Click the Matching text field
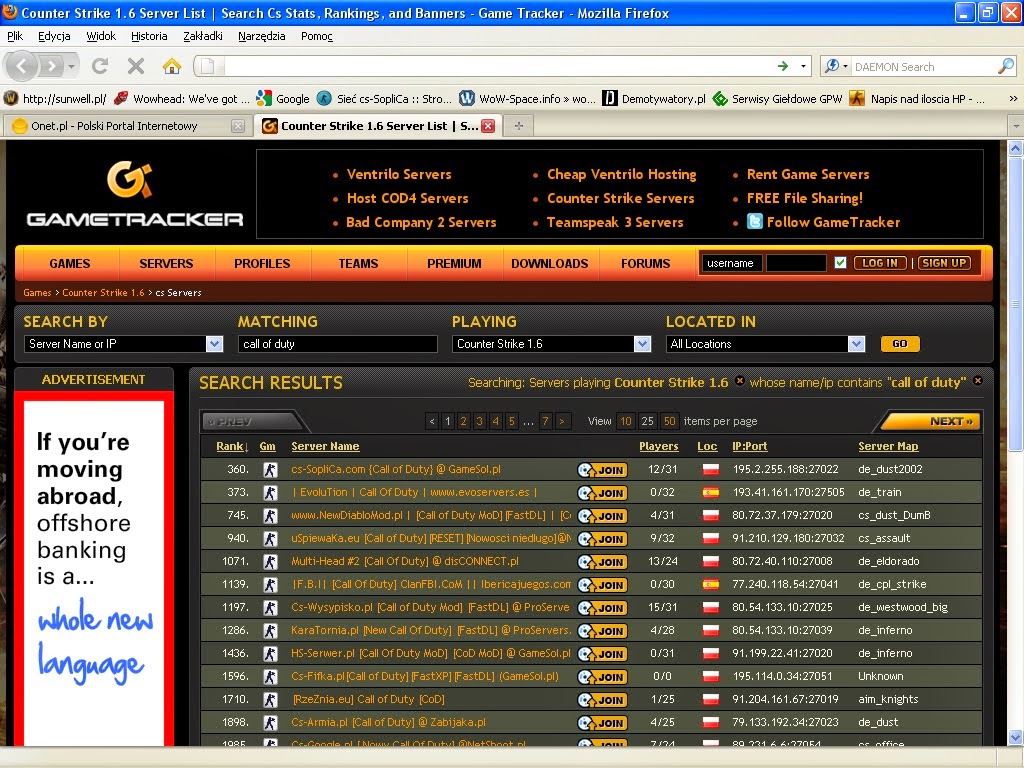The width and height of the screenshot is (1024, 768). 338,344
